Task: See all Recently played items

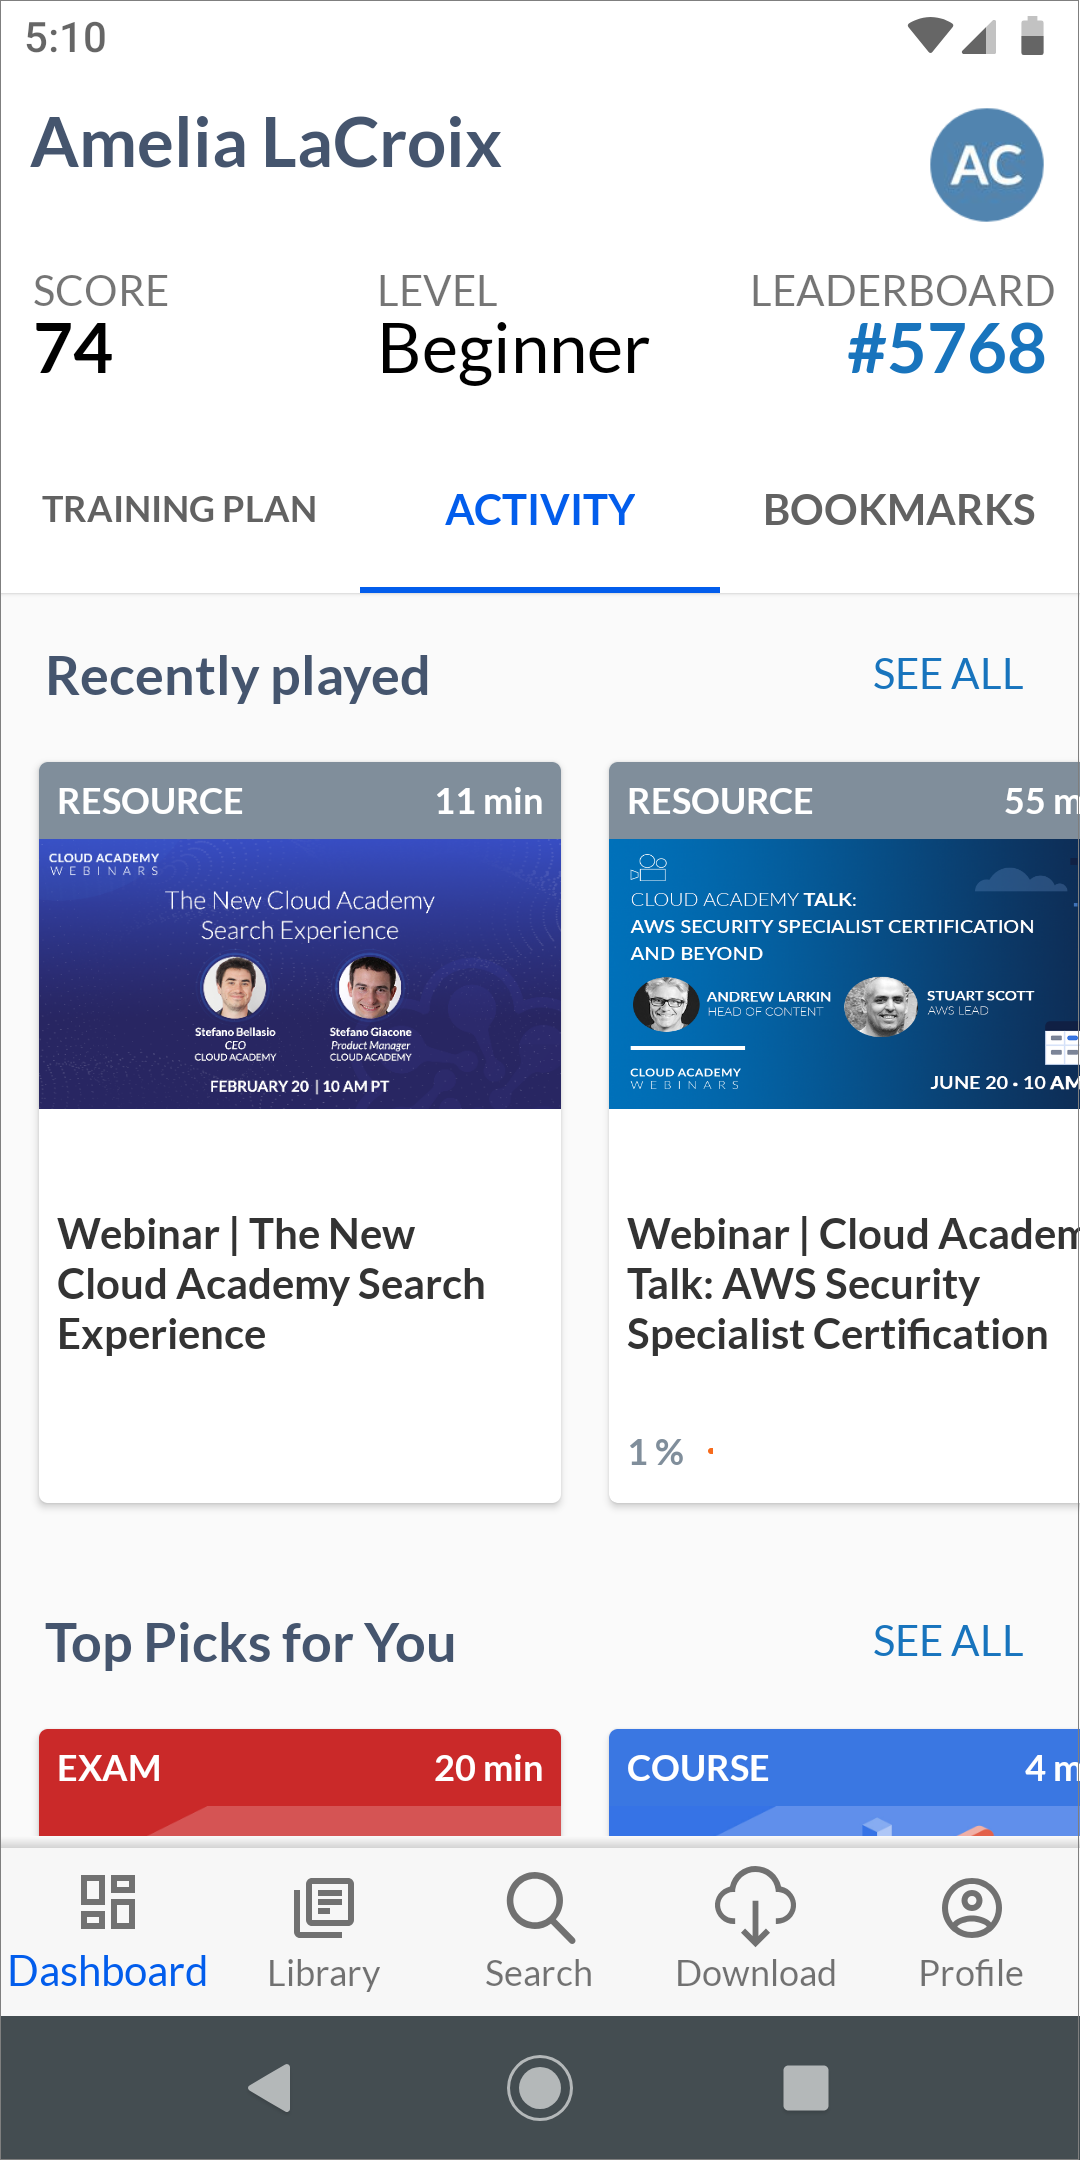Action: coord(948,675)
